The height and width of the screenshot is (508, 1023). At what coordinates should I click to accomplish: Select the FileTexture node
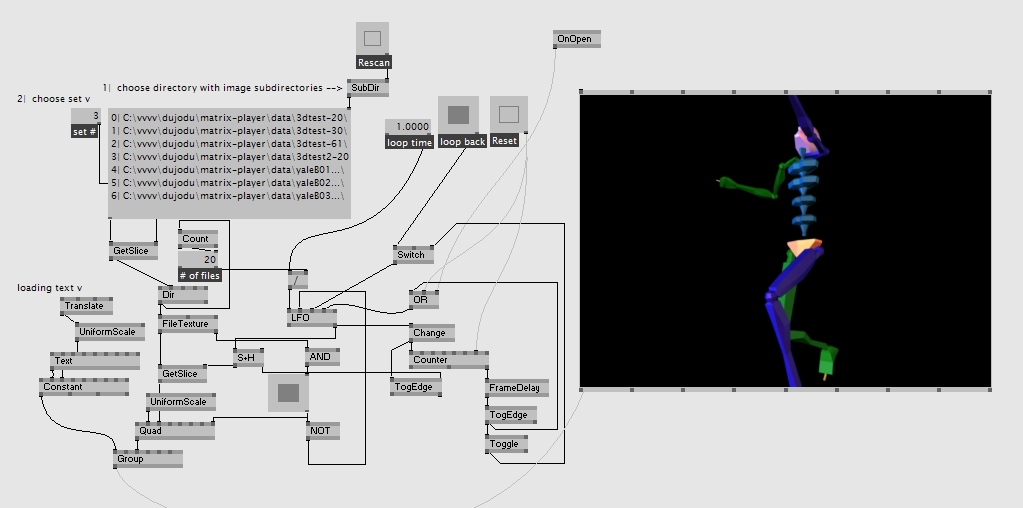185,324
